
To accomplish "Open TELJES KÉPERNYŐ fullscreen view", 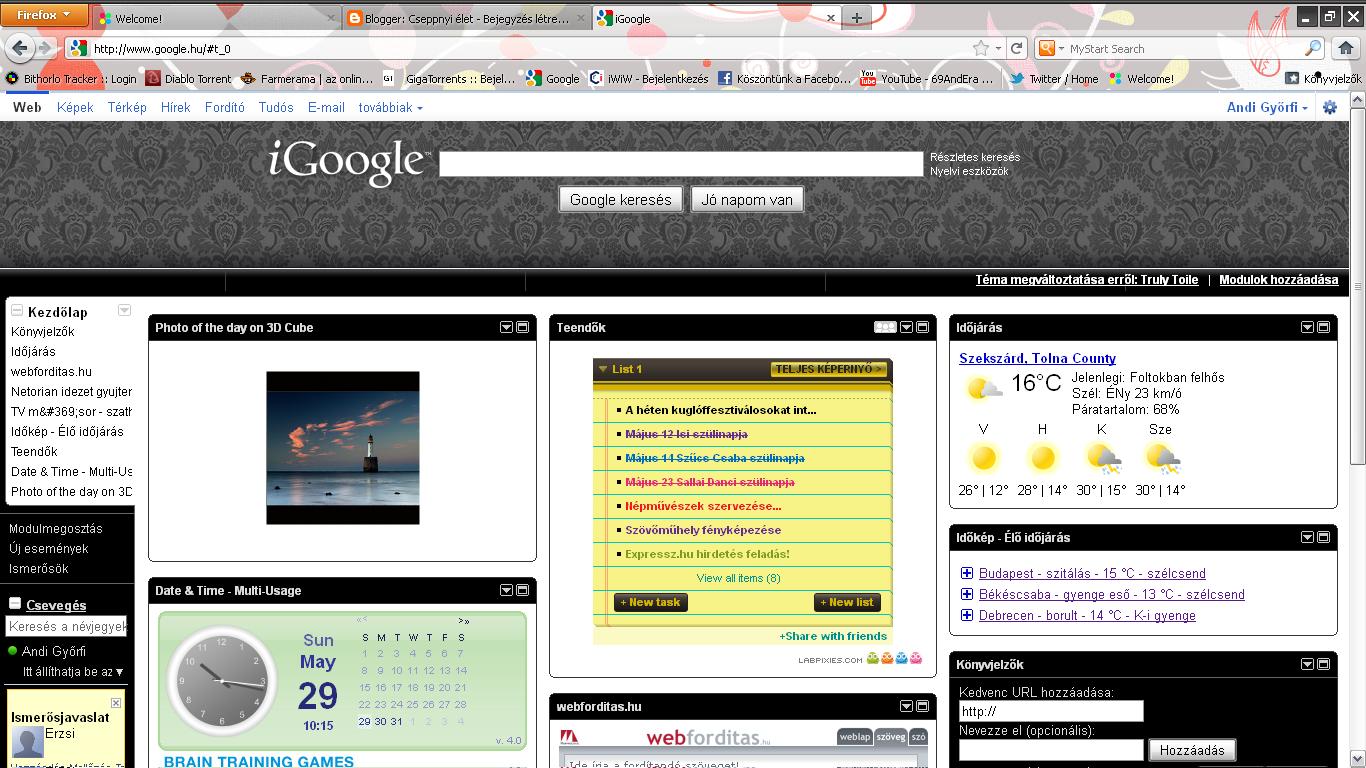I will (829, 369).
